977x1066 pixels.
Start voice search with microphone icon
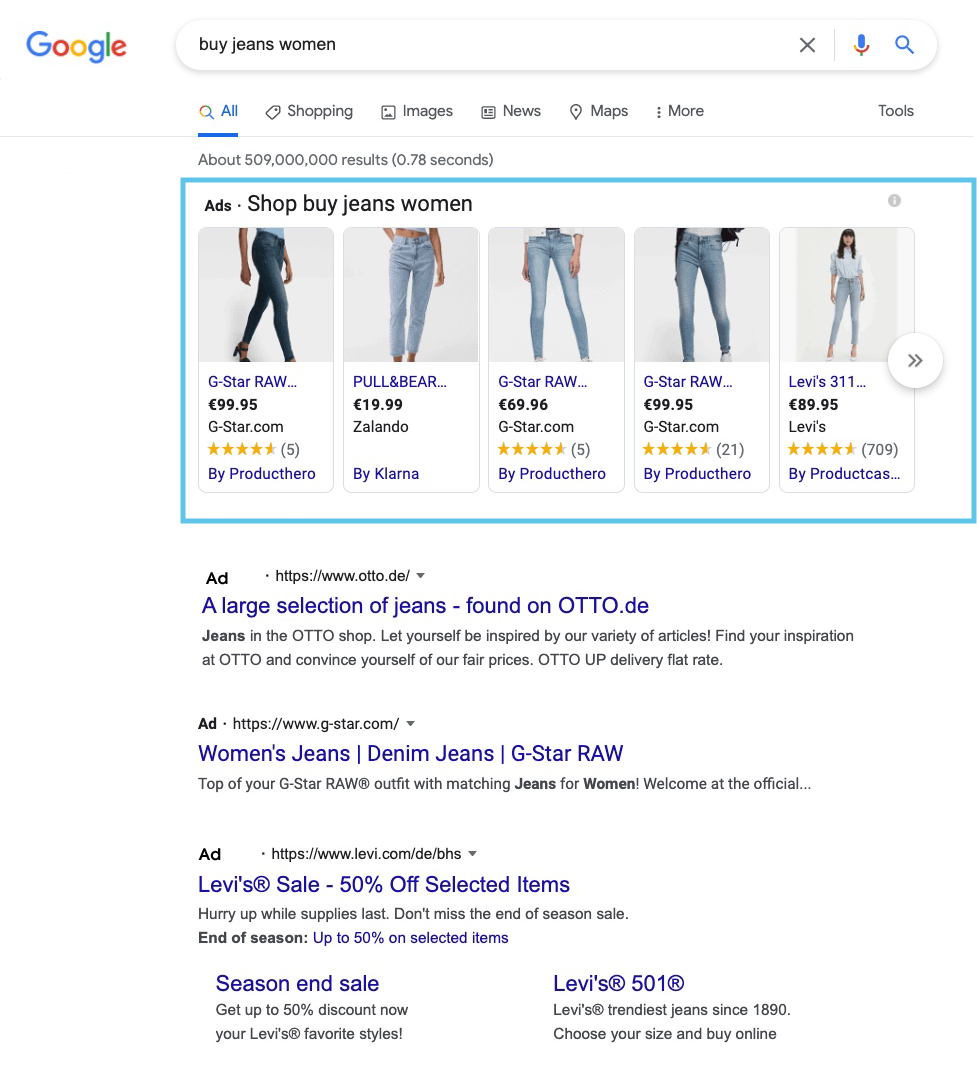click(x=861, y=45)
